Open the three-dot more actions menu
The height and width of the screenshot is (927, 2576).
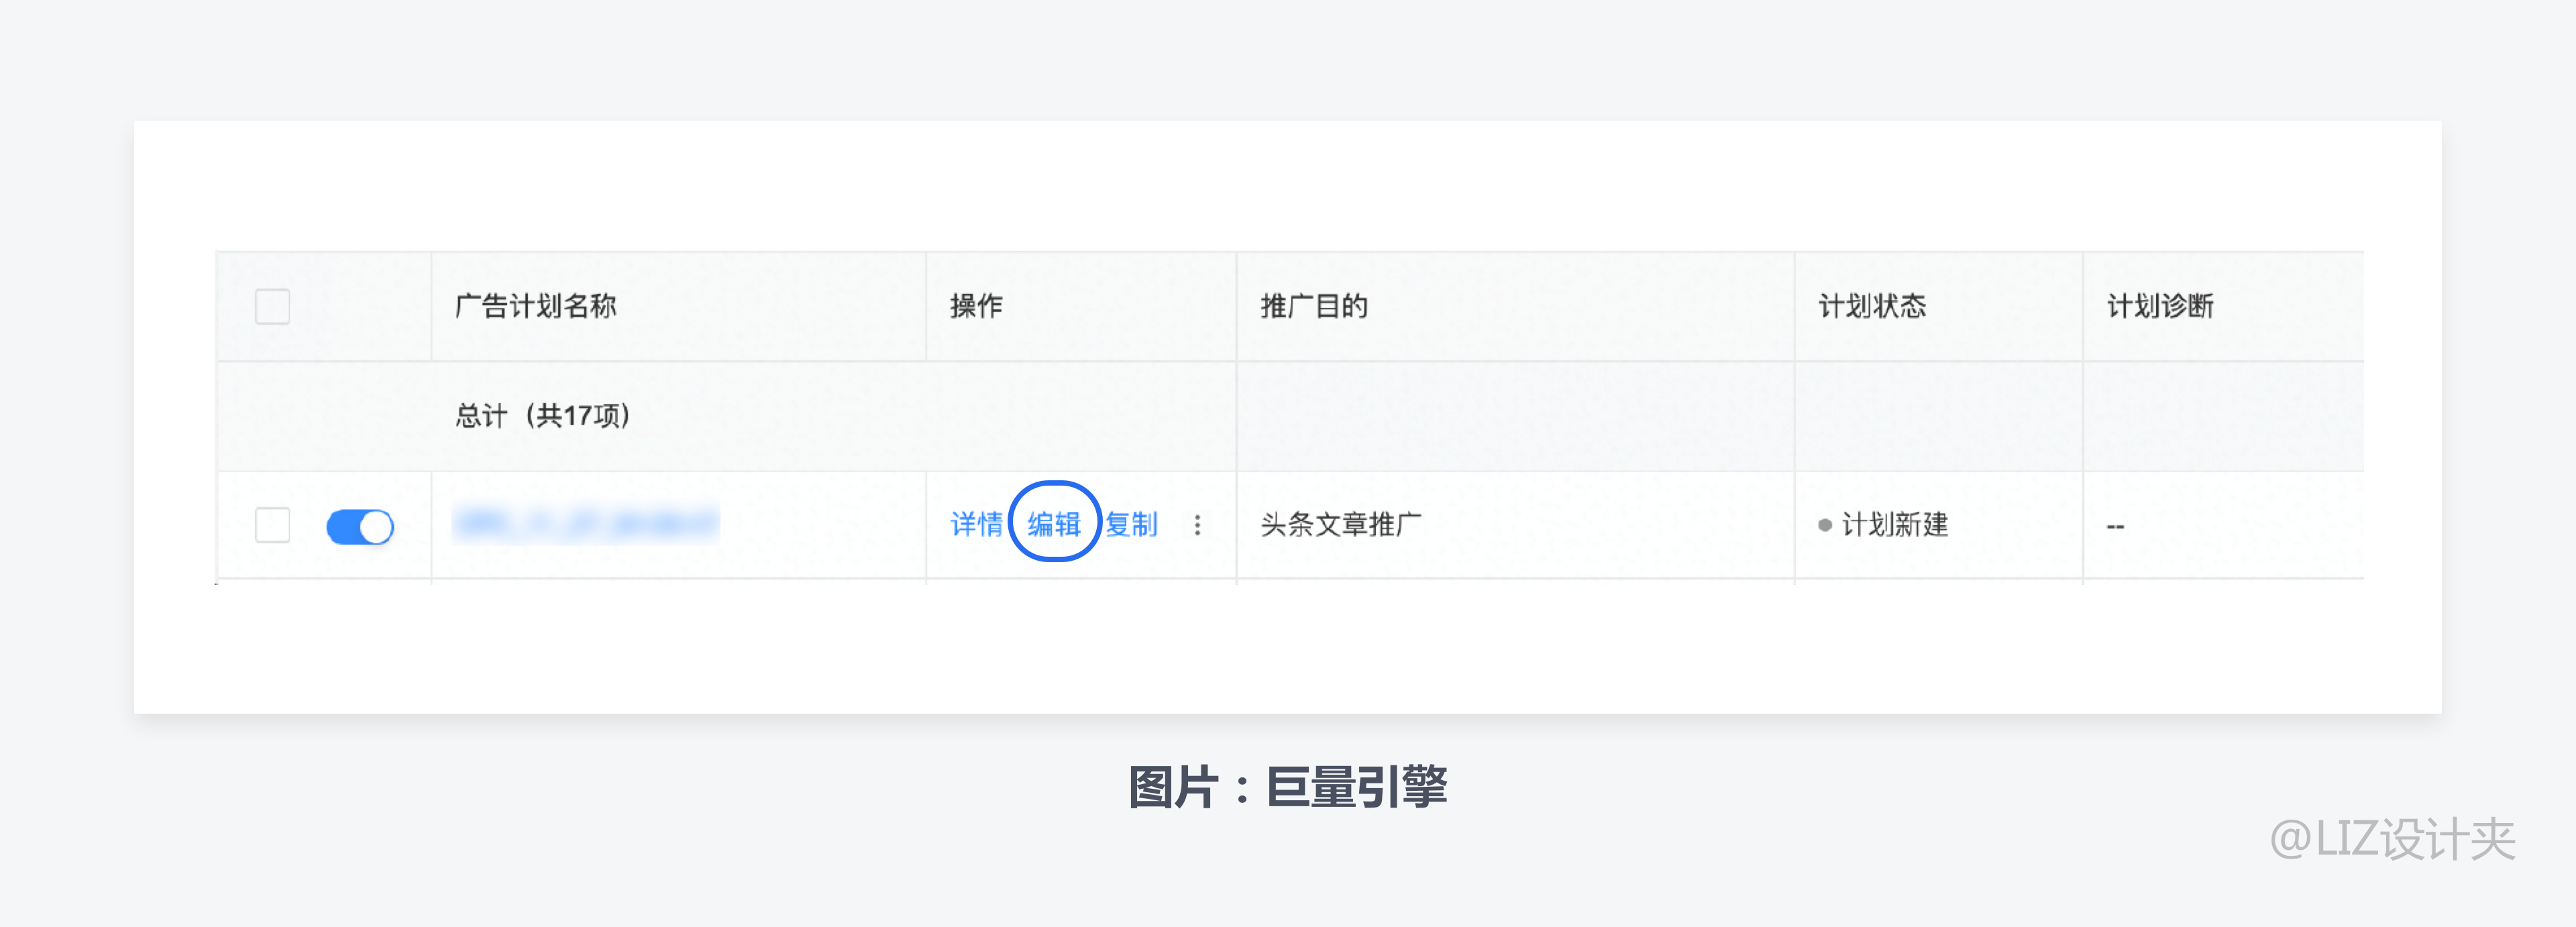pyautogui.click(x=1197, y=525)
